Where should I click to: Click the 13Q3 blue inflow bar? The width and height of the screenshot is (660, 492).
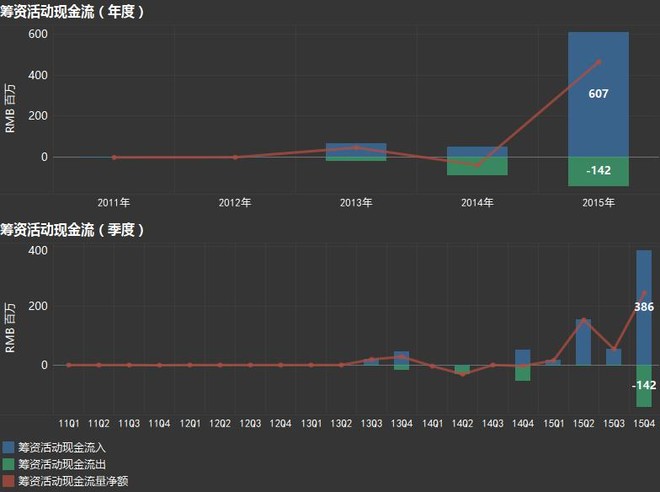[371, 362]
